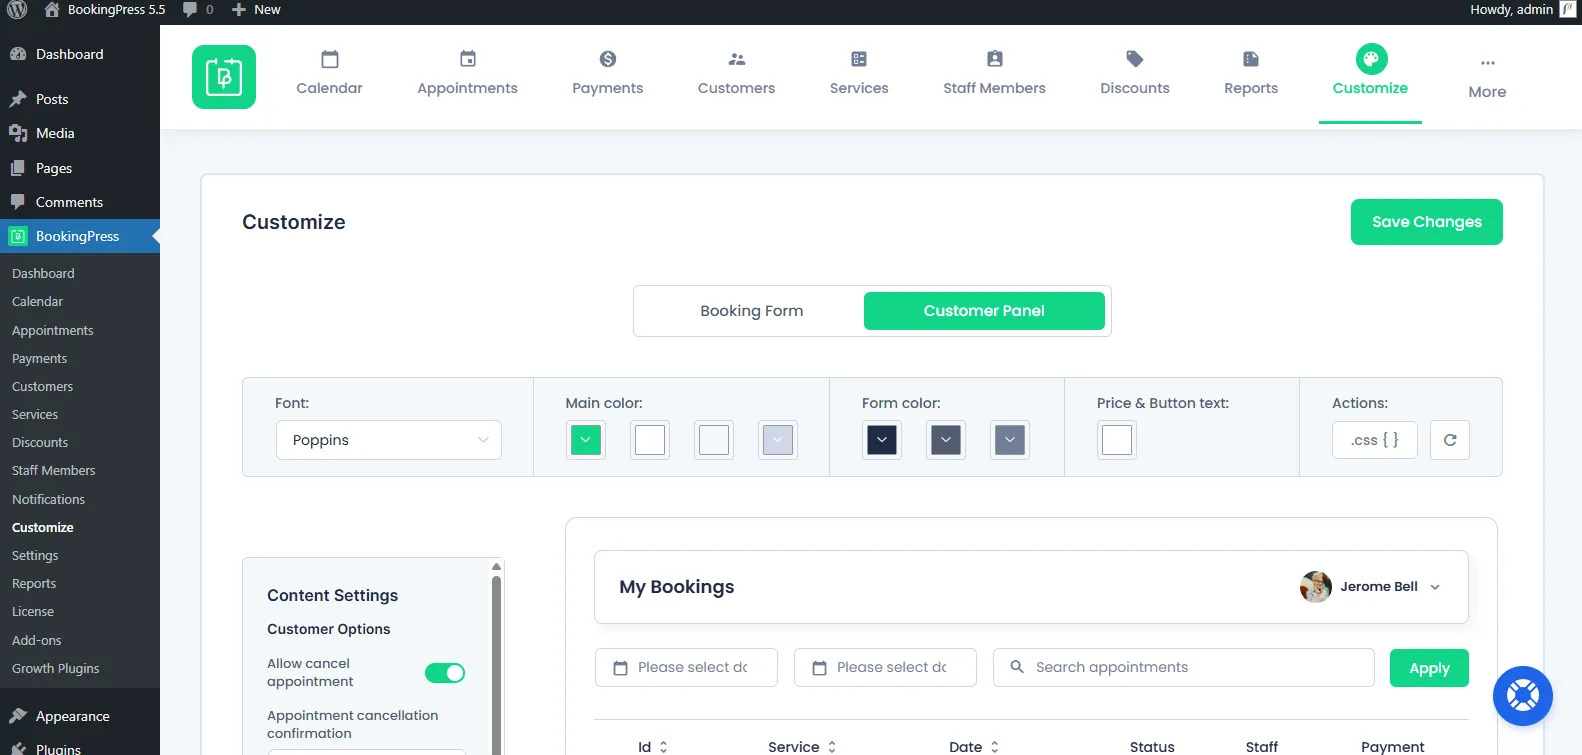This screenshot has height=755, width=1582.
Task: Click the Search appointments input field
Action: (x=1184, y=668)
